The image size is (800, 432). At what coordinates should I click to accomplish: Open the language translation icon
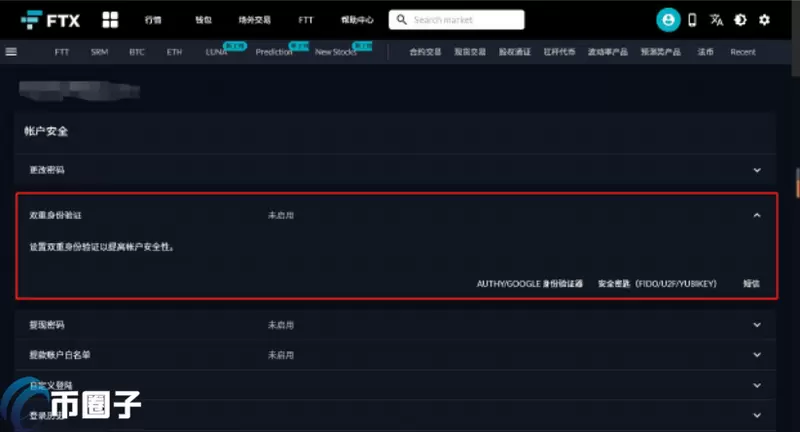pos(716,20)
